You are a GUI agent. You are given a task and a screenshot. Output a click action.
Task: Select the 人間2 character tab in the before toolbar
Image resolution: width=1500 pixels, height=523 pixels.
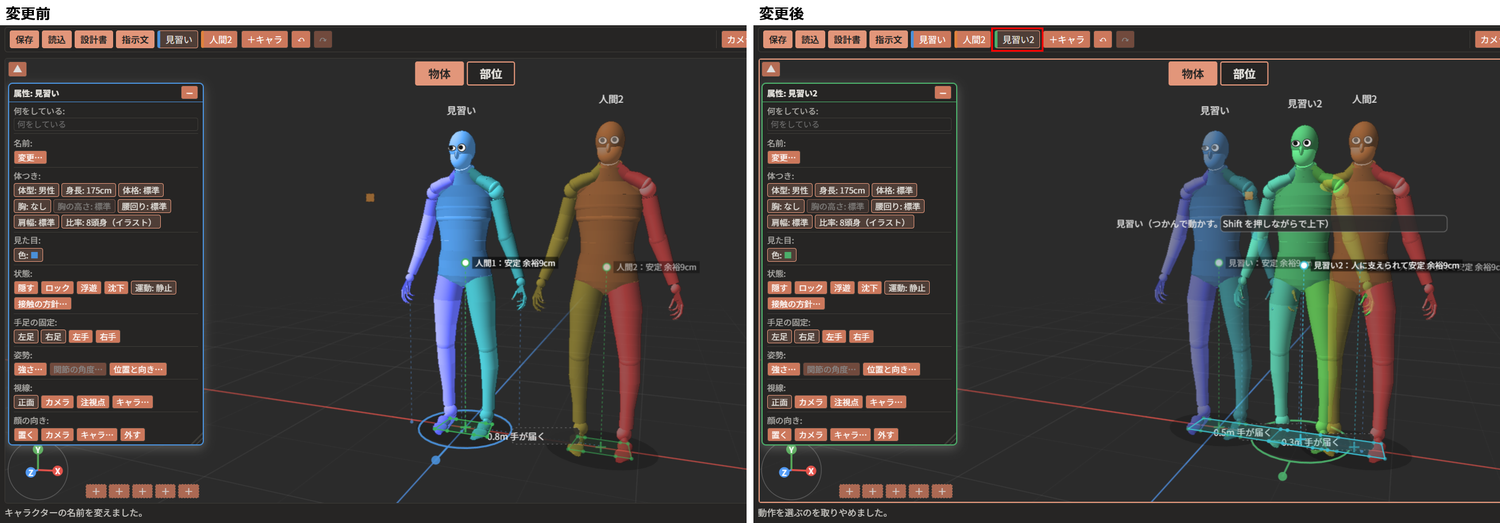(x=220, y=40)
